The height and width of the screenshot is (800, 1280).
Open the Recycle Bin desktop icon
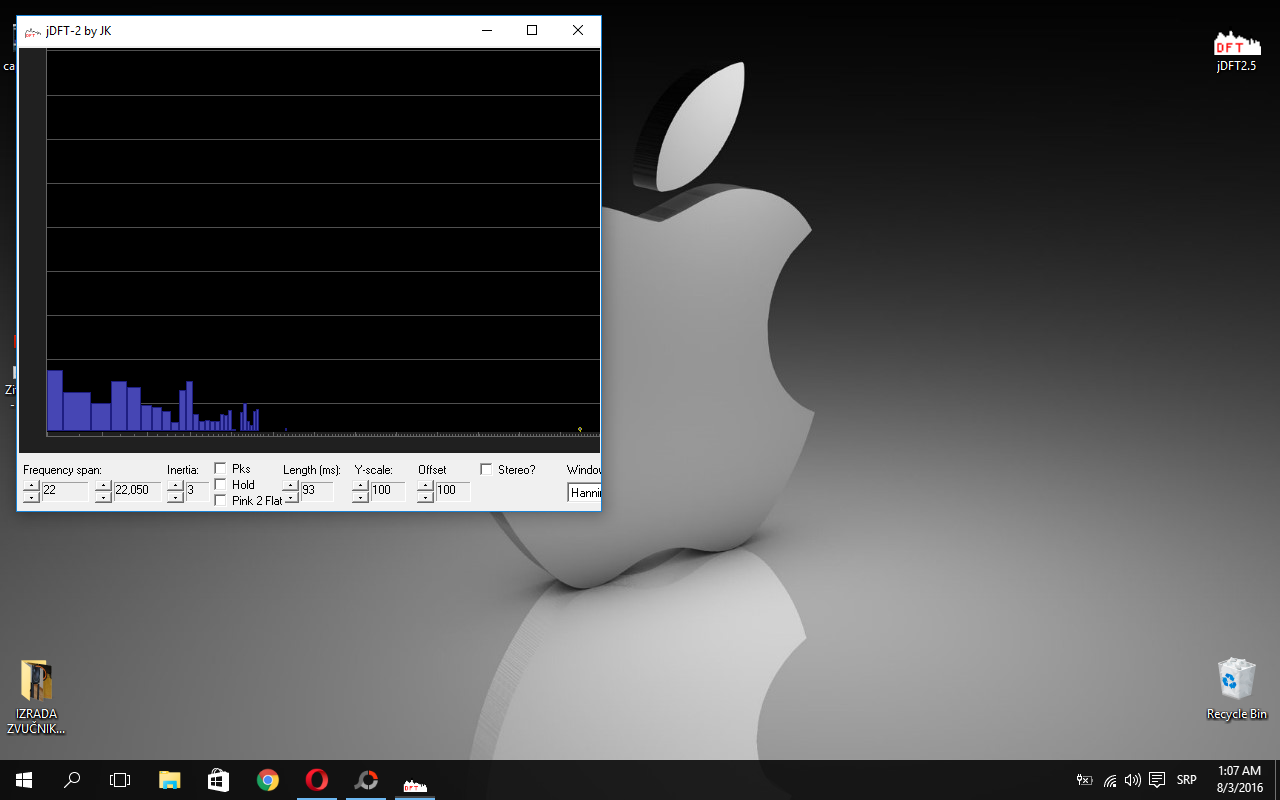1236,688
